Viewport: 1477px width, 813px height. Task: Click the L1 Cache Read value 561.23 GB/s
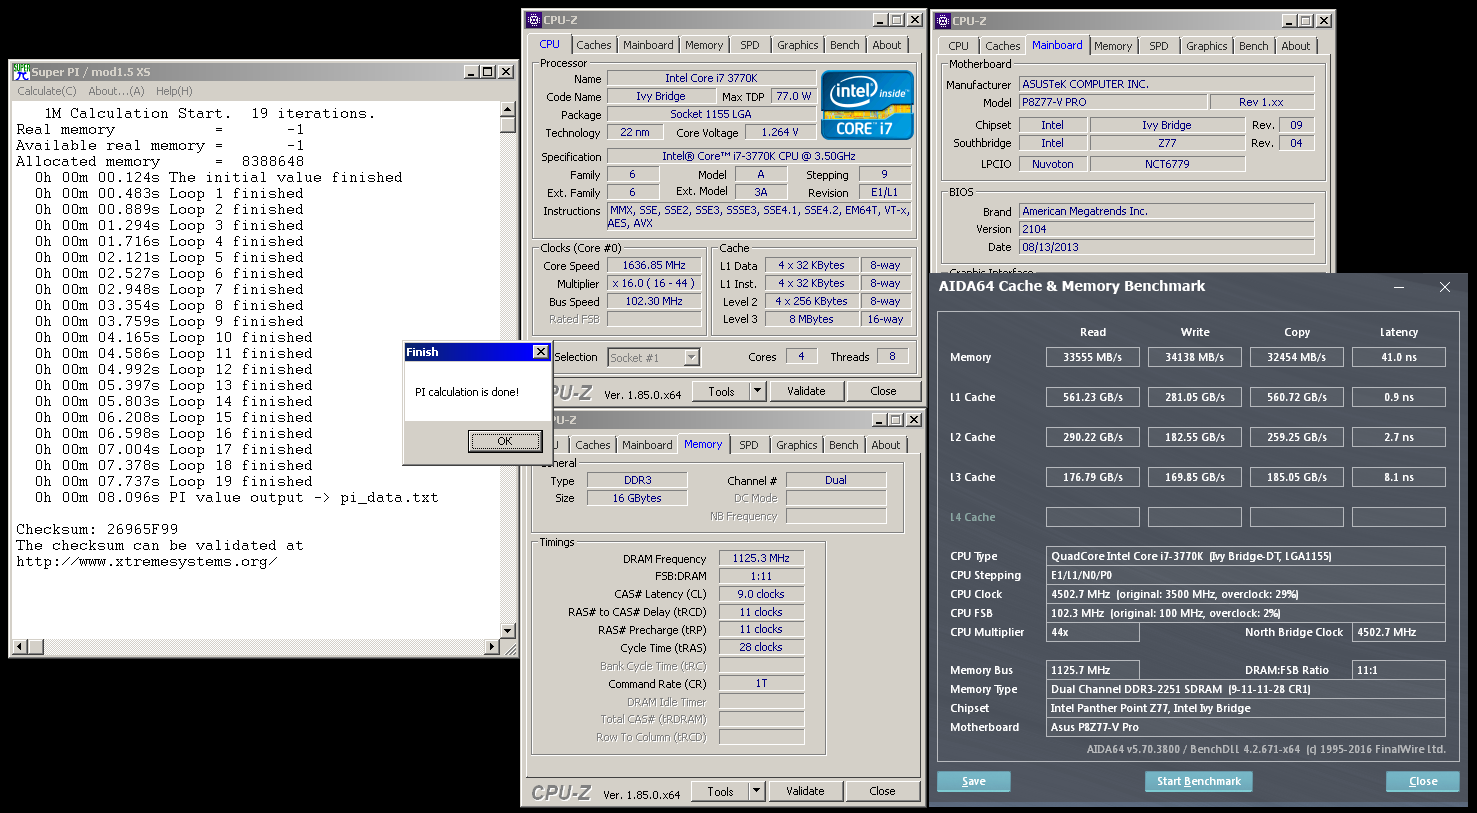click(x=1093, y=397)
